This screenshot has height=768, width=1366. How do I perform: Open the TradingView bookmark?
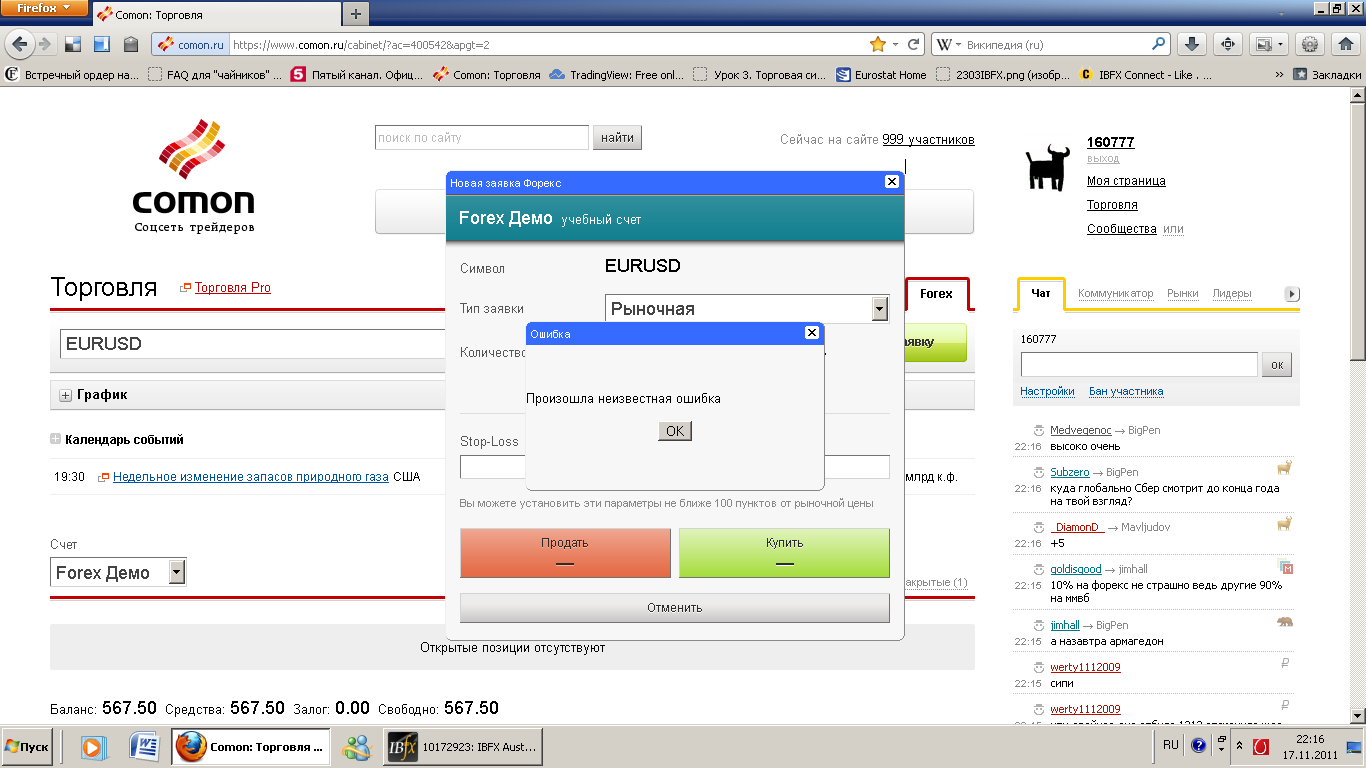(618, 74)
